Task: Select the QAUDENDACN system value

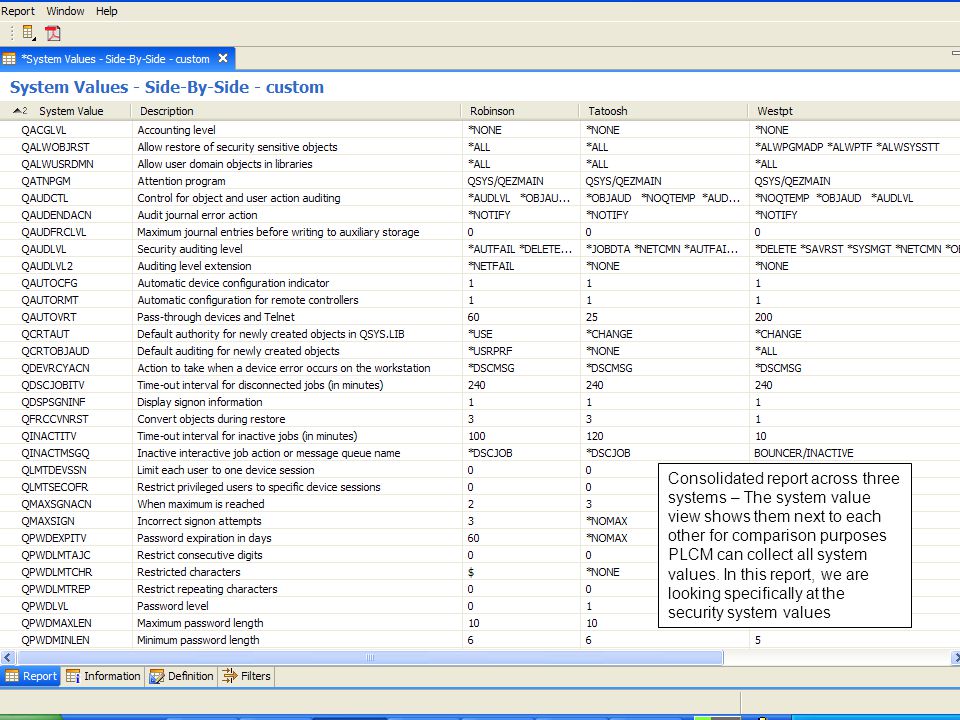Action: (56, 216)
